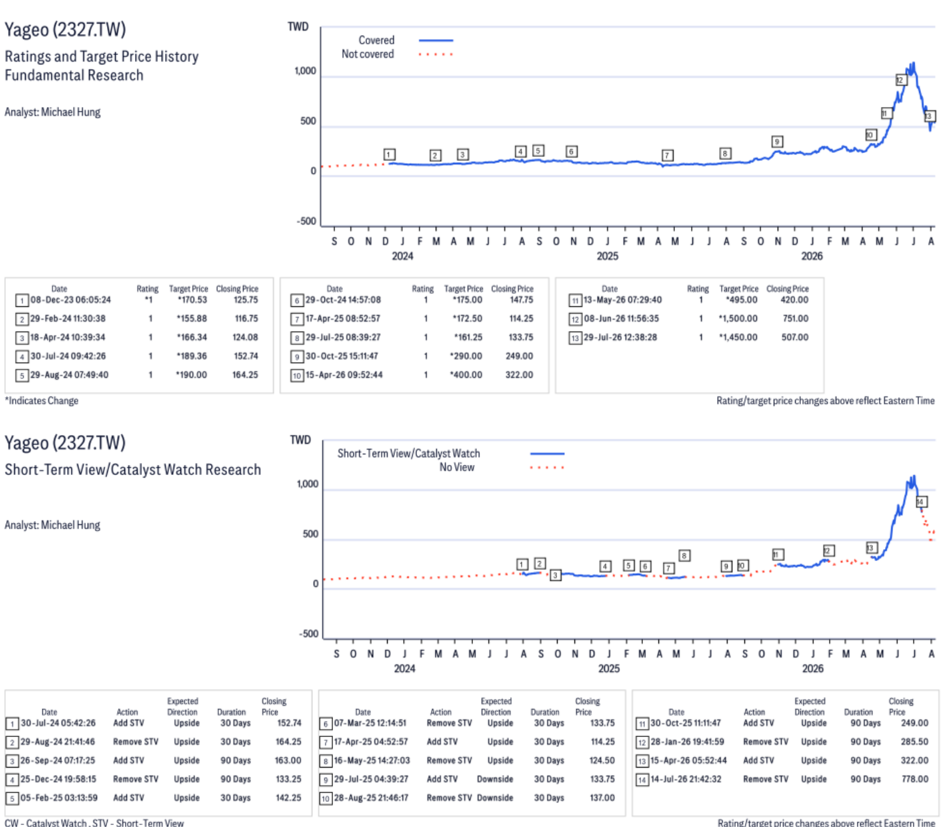Screen dimensions: 941x827
Task: Click date "29-Oct-24 14:57:08"
Action: click(x=343, y=300)
